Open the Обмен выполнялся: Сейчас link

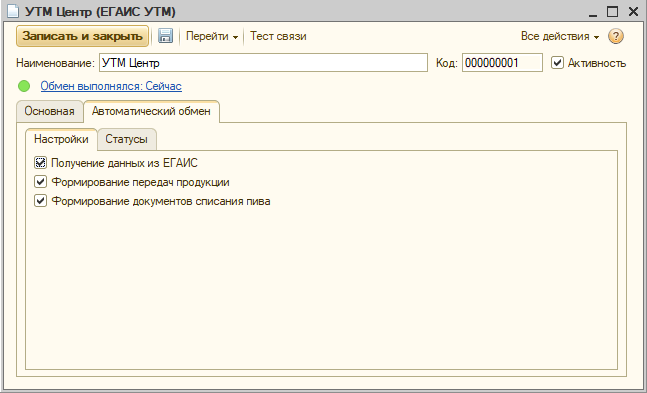tap(111, 86)
